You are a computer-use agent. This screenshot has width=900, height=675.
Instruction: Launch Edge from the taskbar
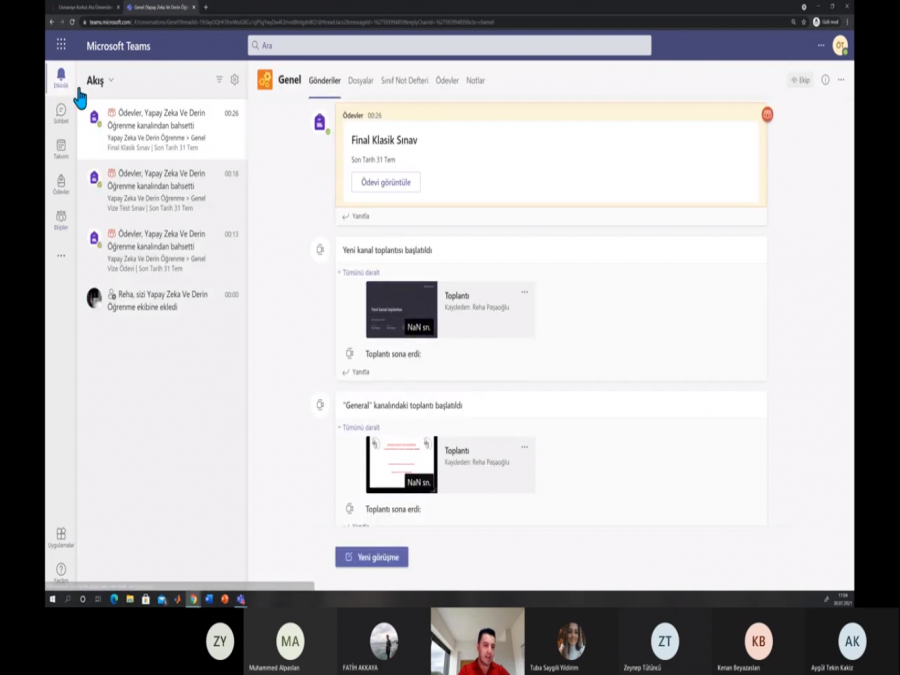pyautogui.click(x=114, y=599)
